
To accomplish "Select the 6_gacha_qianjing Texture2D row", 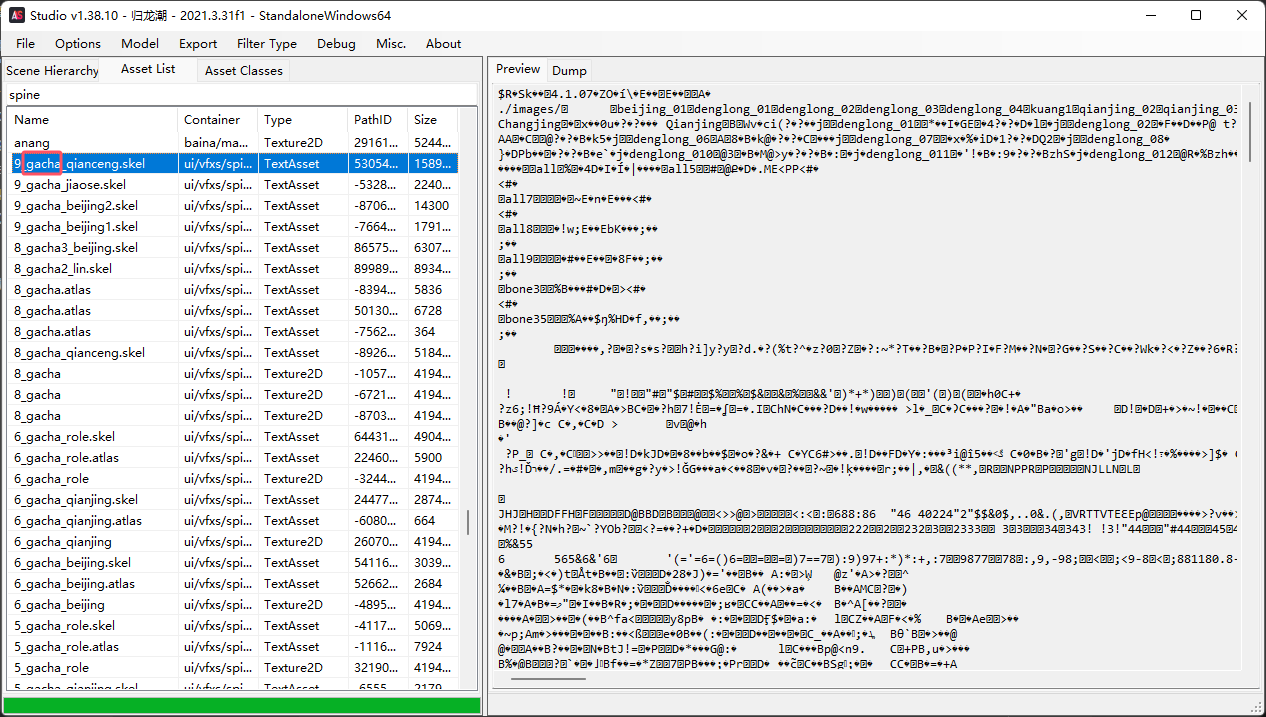I will [x=234, y=541].
